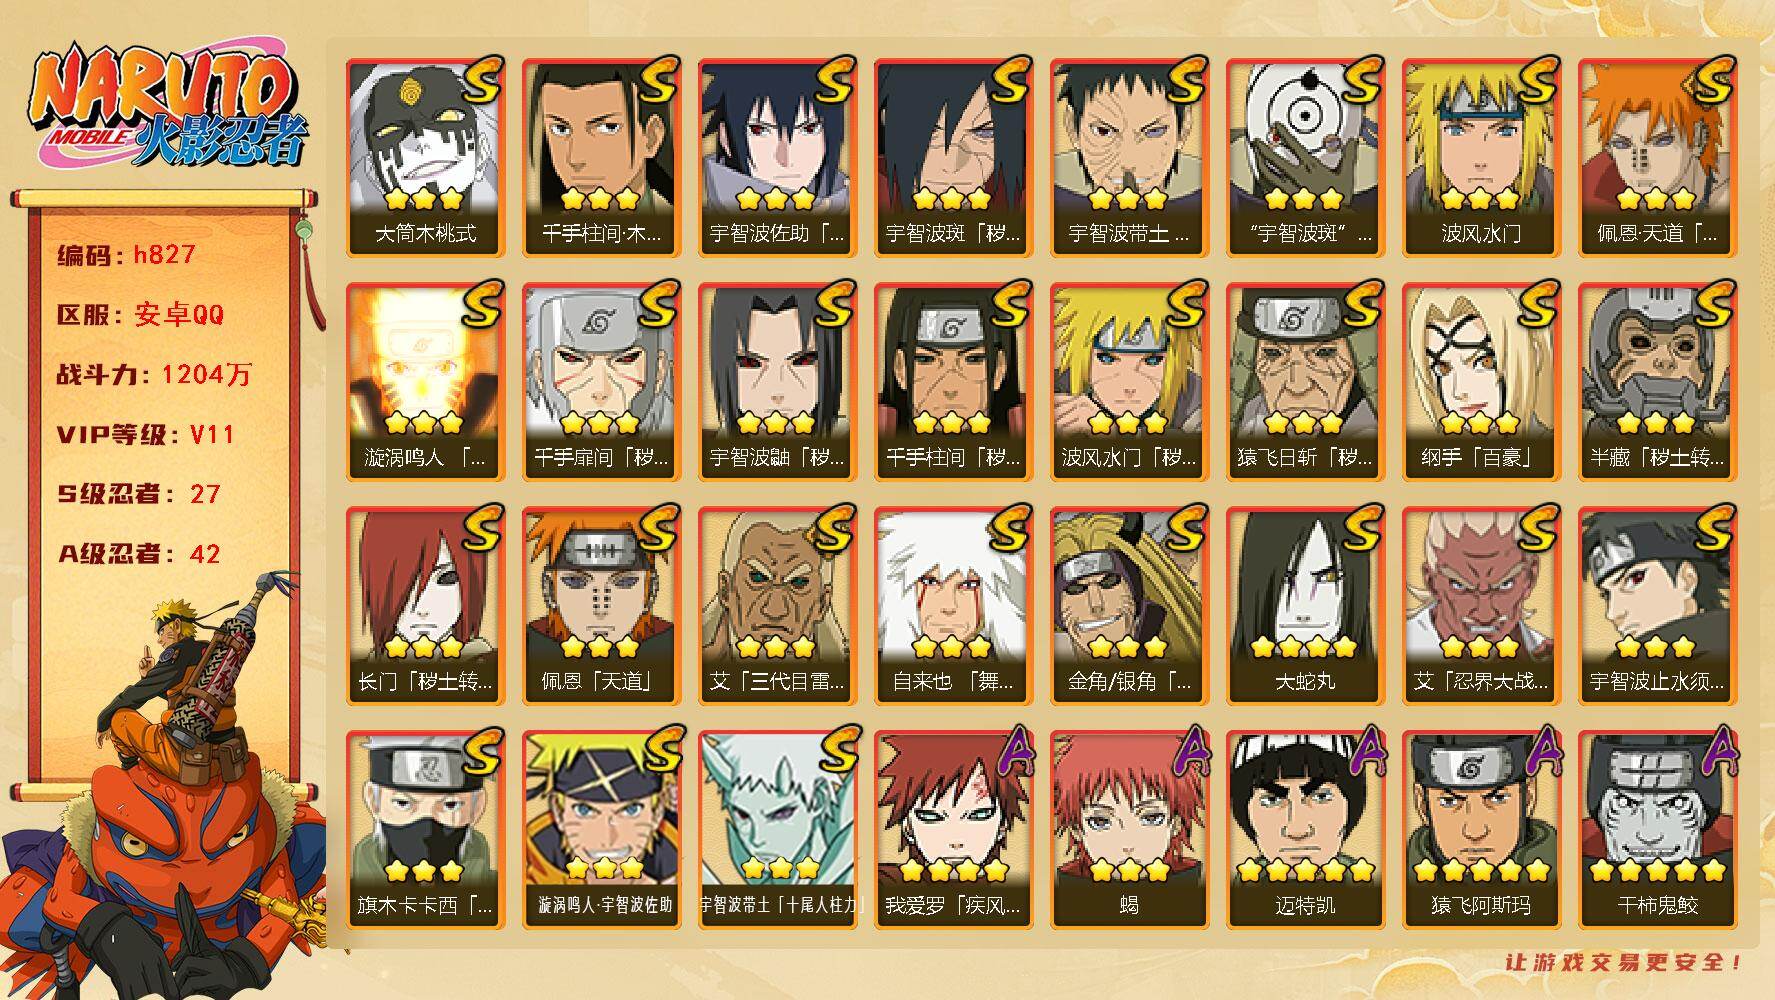Click the S rank badge on 大蛇丸 card

[1362, 528]
